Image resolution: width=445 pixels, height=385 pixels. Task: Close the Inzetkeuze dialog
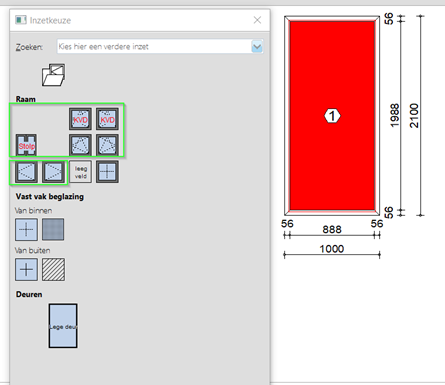pyautogui.click(x=257, y=20)
